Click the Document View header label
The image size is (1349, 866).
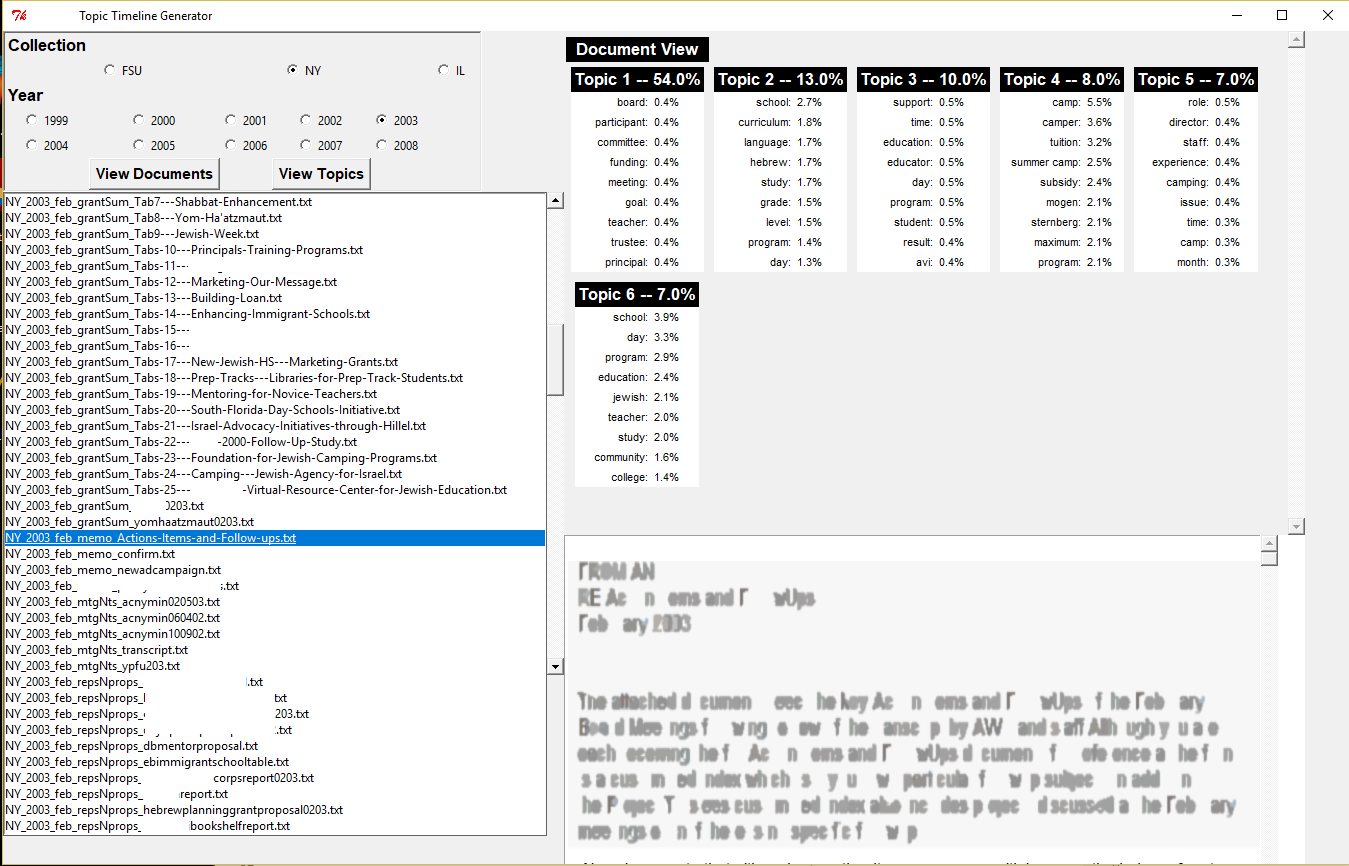pyautogui.click(x=637, y=49)
